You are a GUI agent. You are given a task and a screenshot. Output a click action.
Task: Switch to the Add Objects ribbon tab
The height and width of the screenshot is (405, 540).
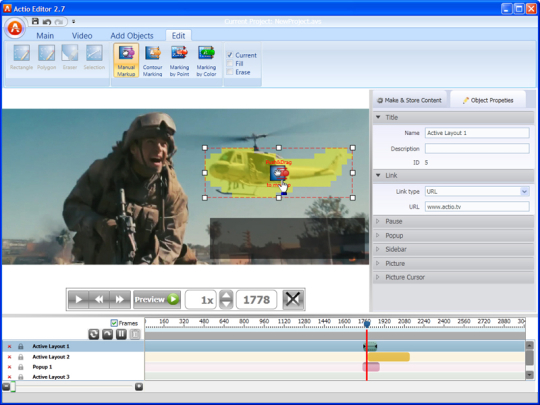(132, 36)
